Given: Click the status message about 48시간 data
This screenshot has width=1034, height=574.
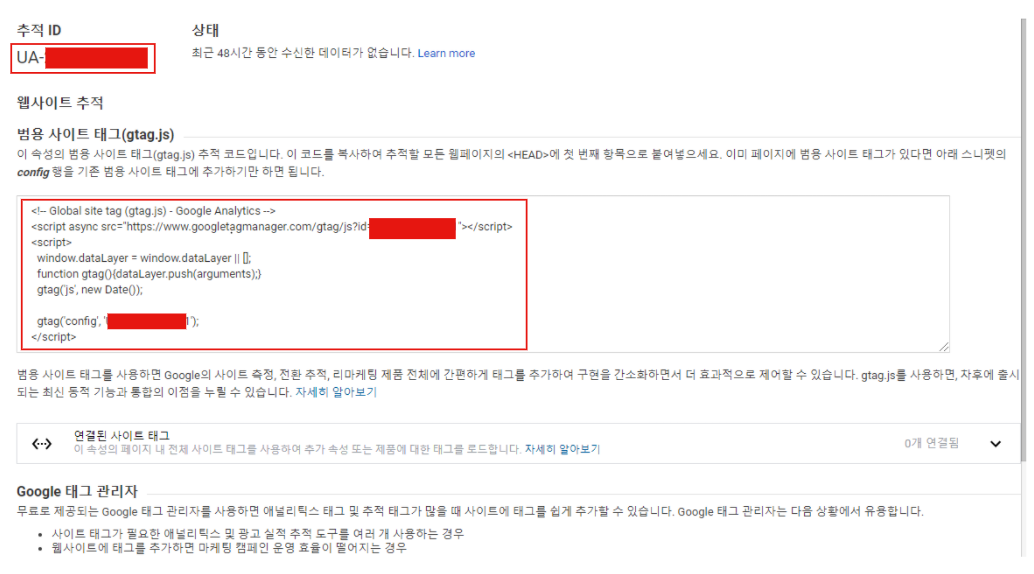Looking at the screenshot, I should coord(303,53).
